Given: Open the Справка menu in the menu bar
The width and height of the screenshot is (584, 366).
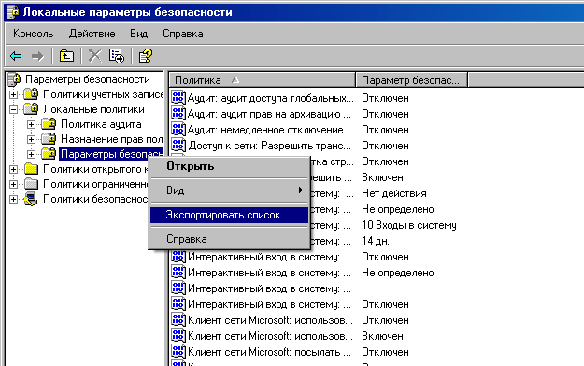Looking at the screenshot, I should click(x=182, y=34).
